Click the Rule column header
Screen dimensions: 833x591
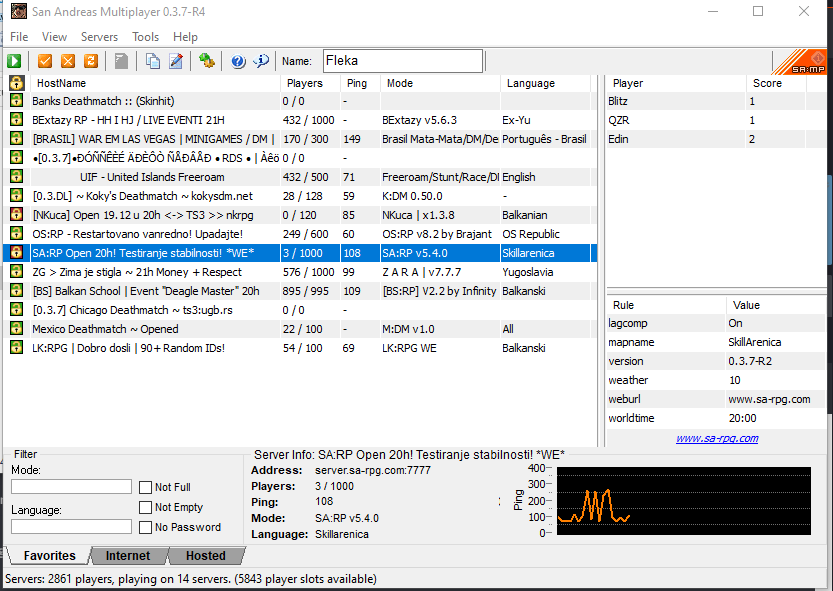(666, 305)
